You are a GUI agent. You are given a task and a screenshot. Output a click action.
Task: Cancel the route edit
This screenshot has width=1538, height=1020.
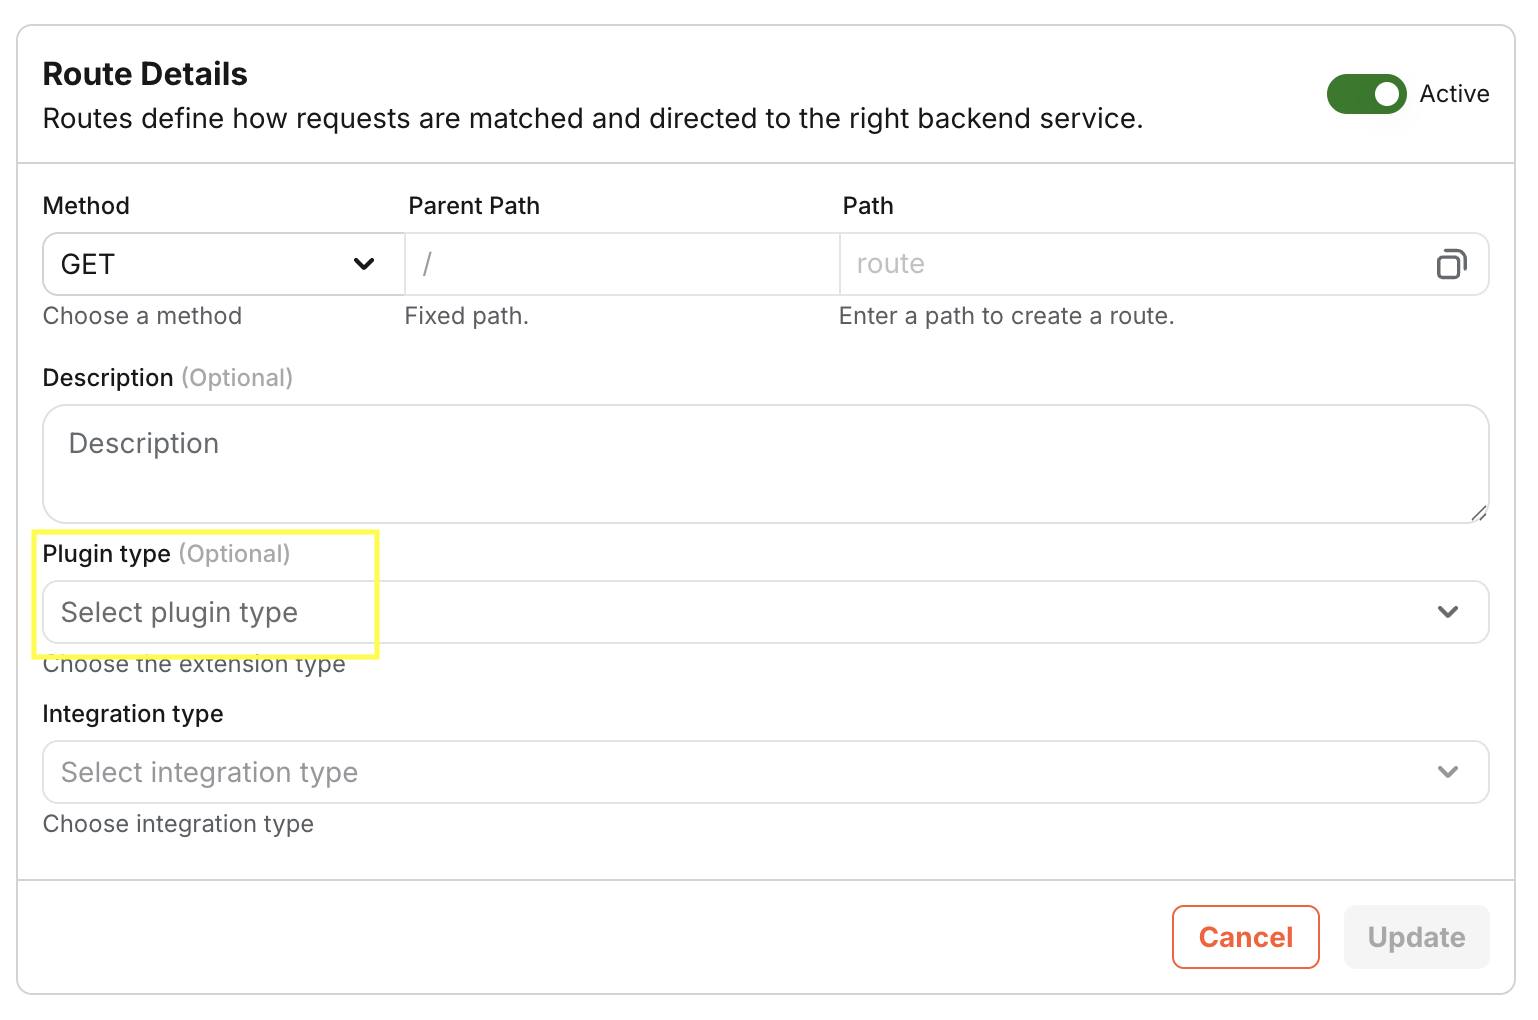pyautogui.click(x=1246, y=937)
